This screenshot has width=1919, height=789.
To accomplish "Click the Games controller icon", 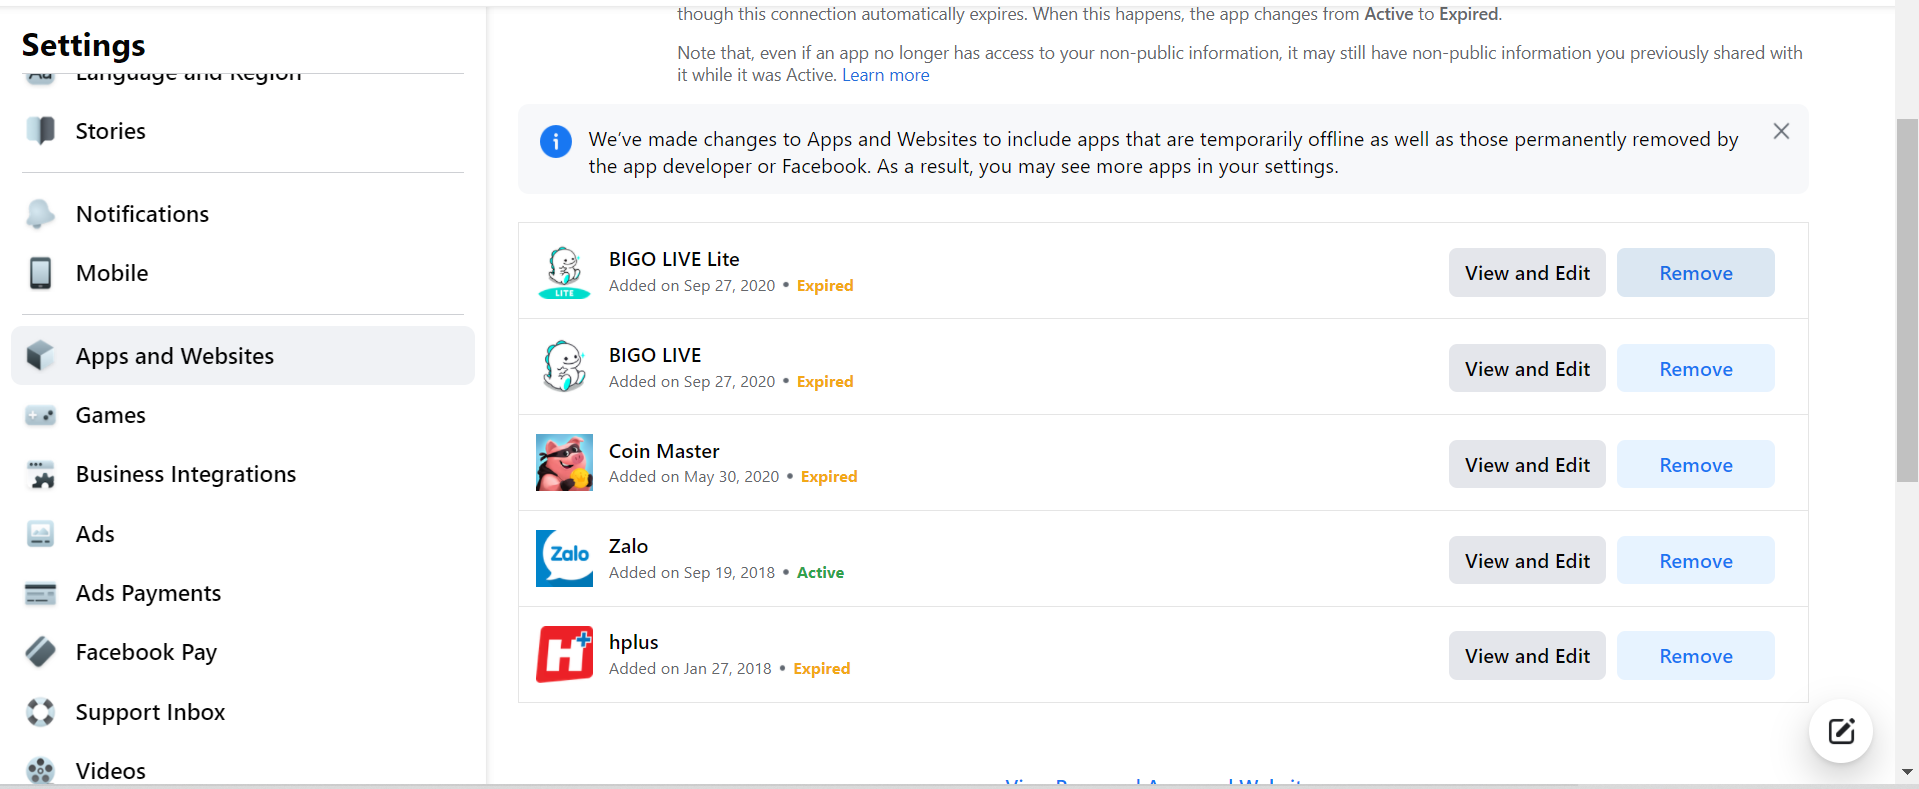I will [x=41, y=415].
